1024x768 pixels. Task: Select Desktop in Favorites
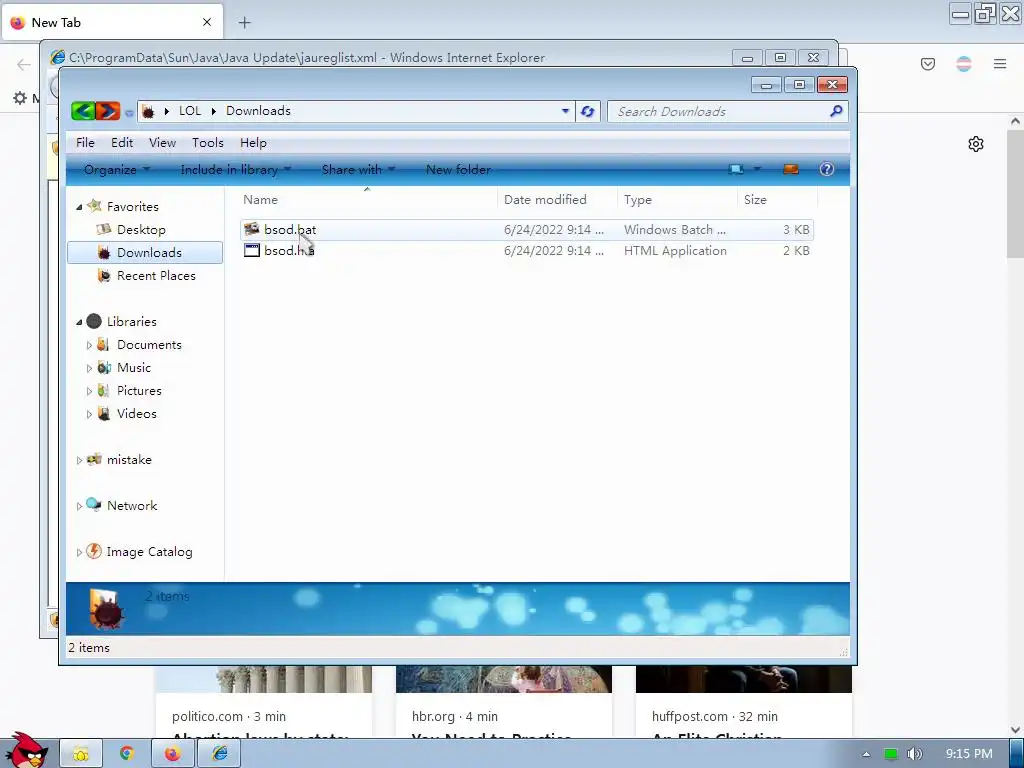141,229
